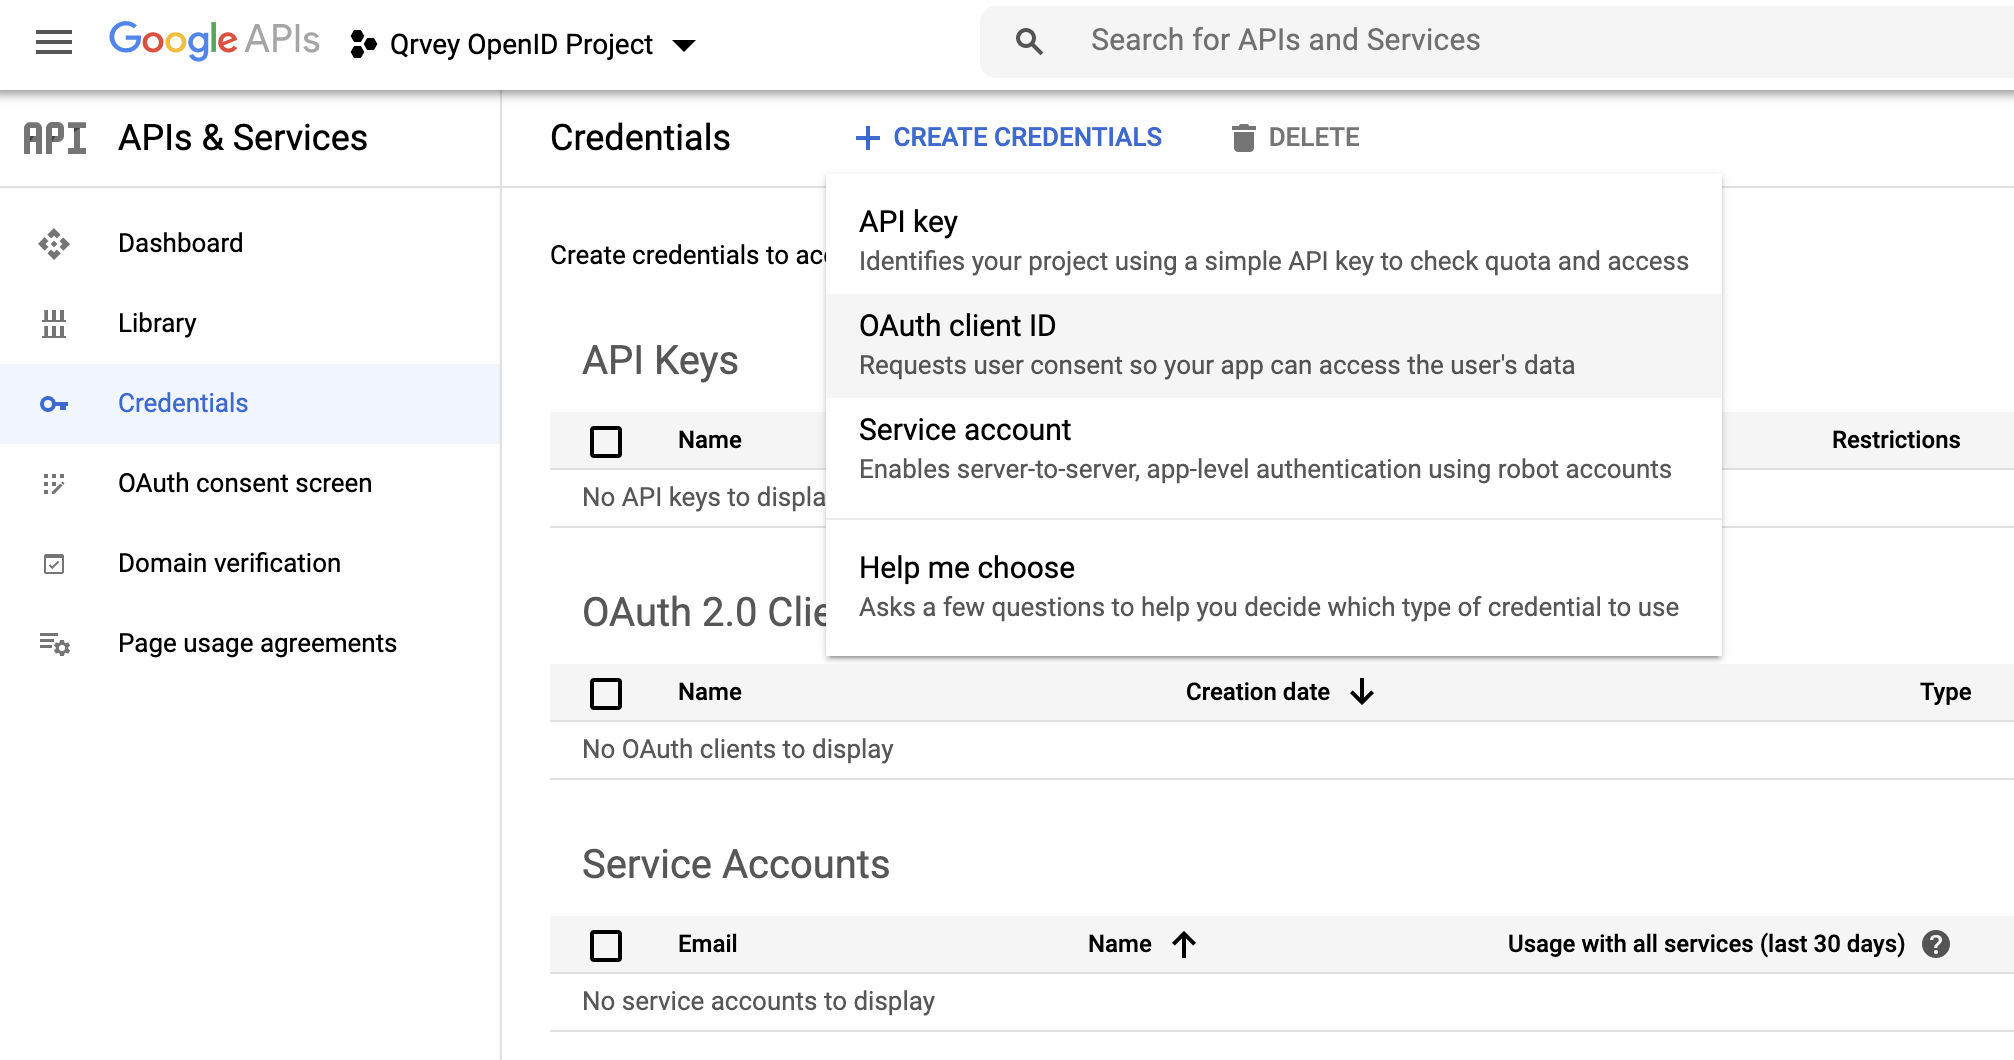Image resolution: width=2014 pixels, height=1060 pixels.
Task: Click the No service accounts to display text
Action: (759, 1001)
